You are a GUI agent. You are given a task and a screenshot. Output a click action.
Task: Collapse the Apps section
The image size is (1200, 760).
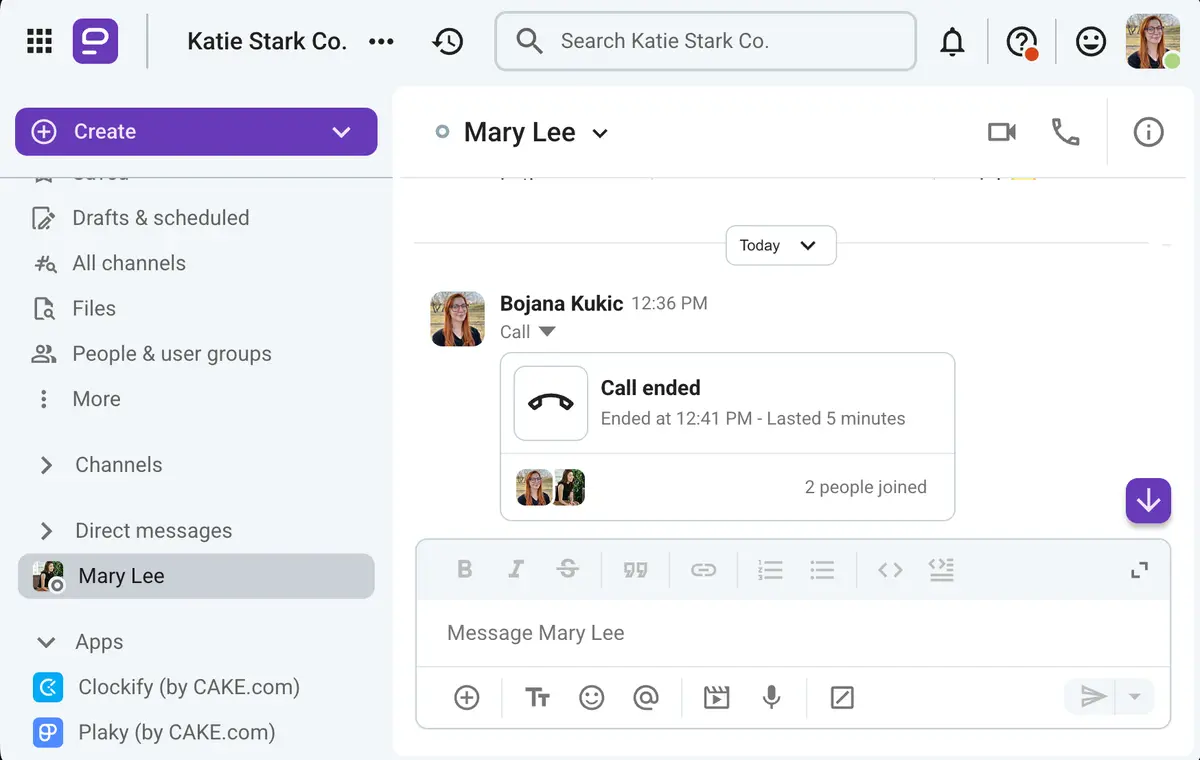[46, 642]
